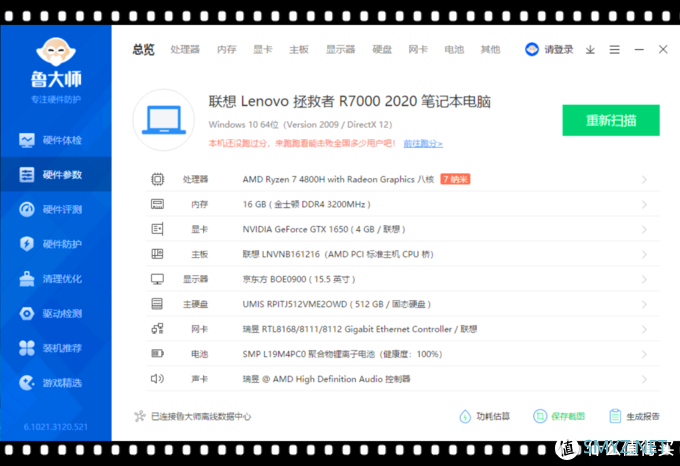Click the laptop device icon
This screenshot has width=680, height=466.
(x=163, y=120)
